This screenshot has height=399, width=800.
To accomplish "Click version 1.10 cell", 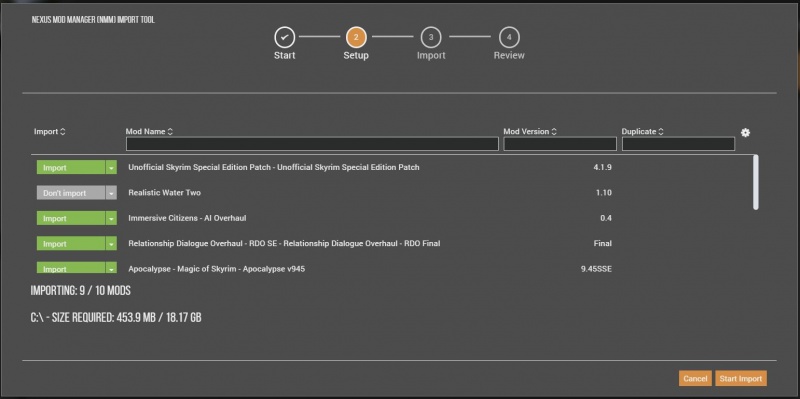I will tap(604, 193).
